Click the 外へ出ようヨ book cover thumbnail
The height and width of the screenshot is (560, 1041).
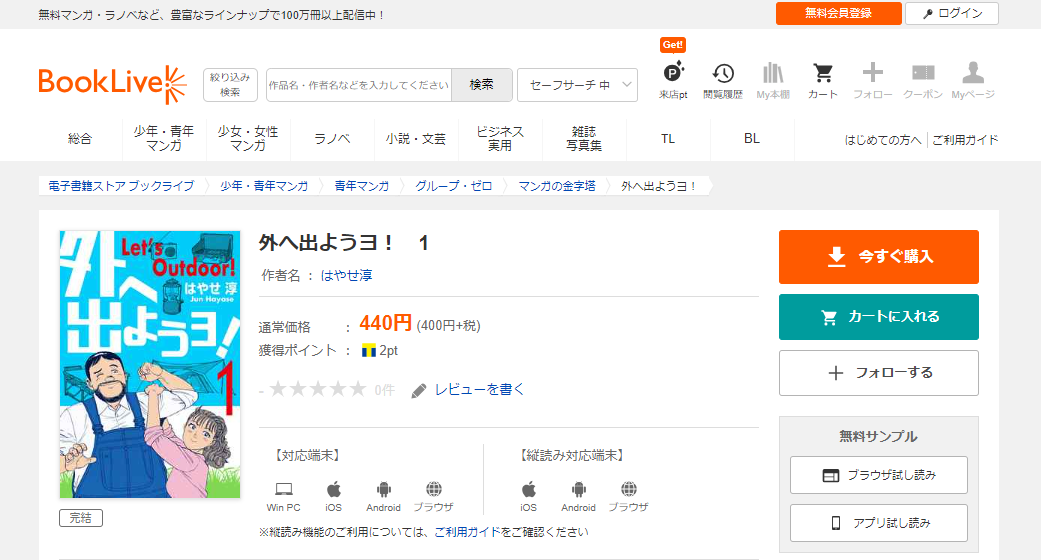coord(150,364)
